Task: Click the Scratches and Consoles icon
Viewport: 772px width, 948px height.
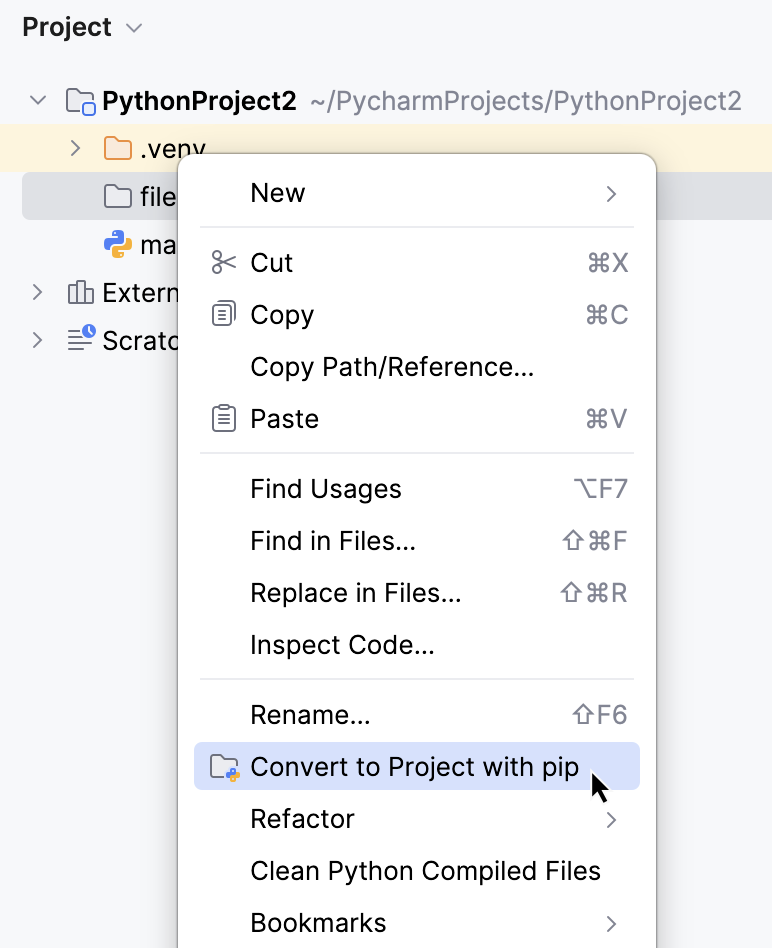Action: (81, 338)
